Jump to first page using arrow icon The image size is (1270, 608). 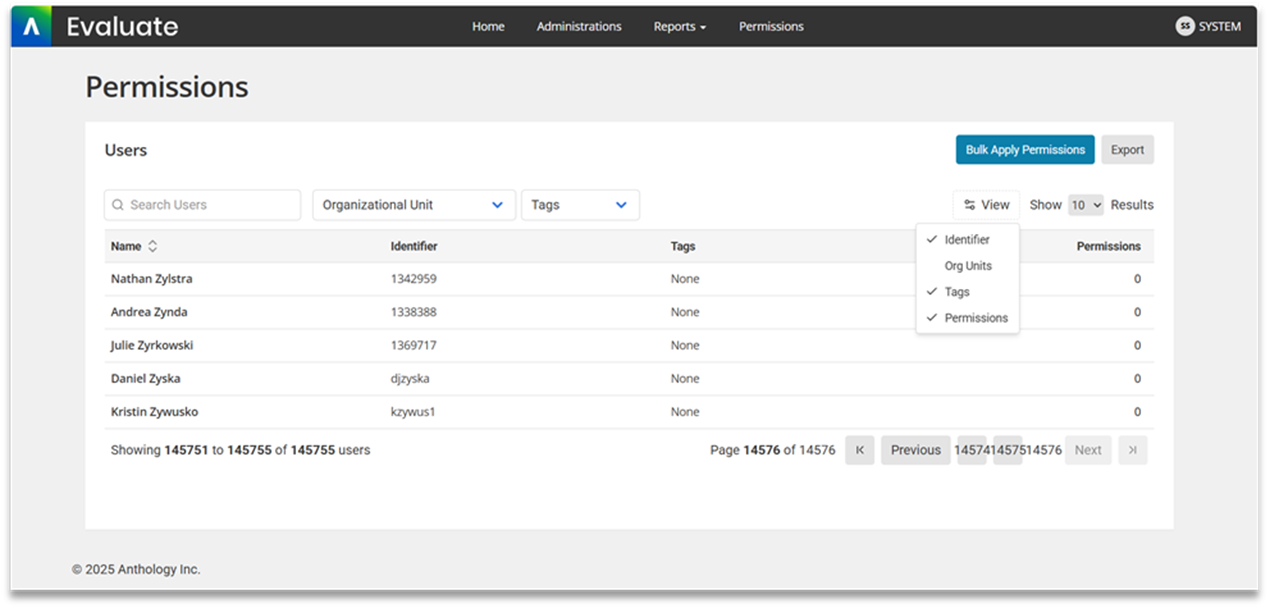click(x=860, y=450)
